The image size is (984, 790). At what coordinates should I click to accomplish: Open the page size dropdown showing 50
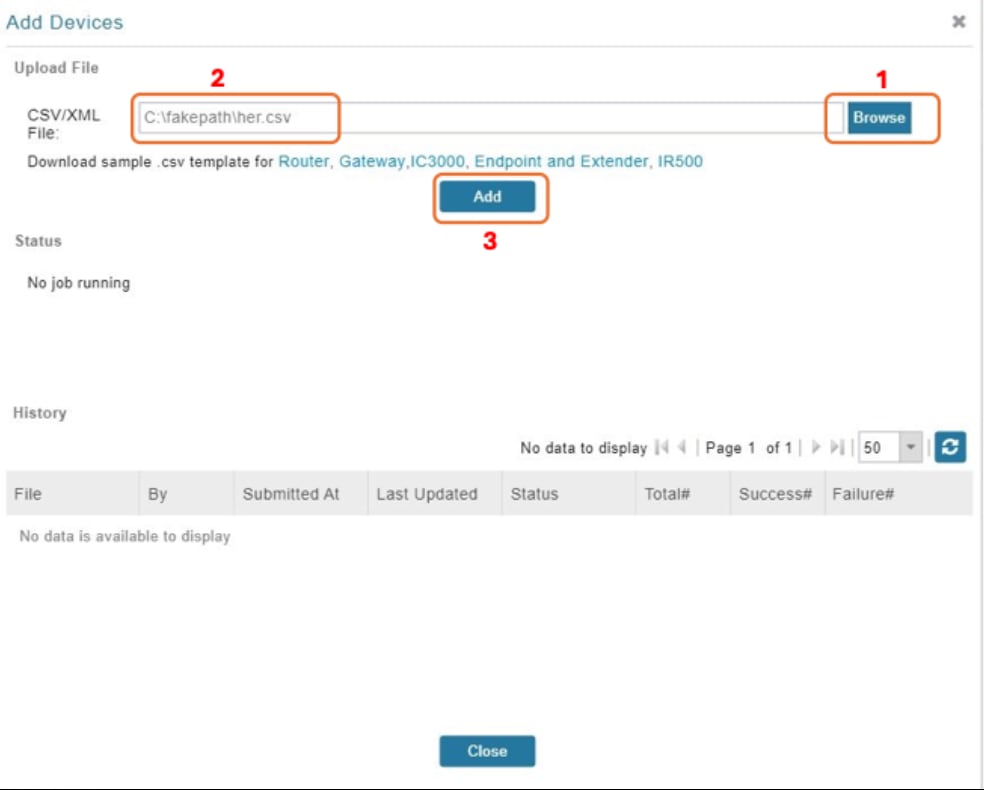(x=910, y=447)
